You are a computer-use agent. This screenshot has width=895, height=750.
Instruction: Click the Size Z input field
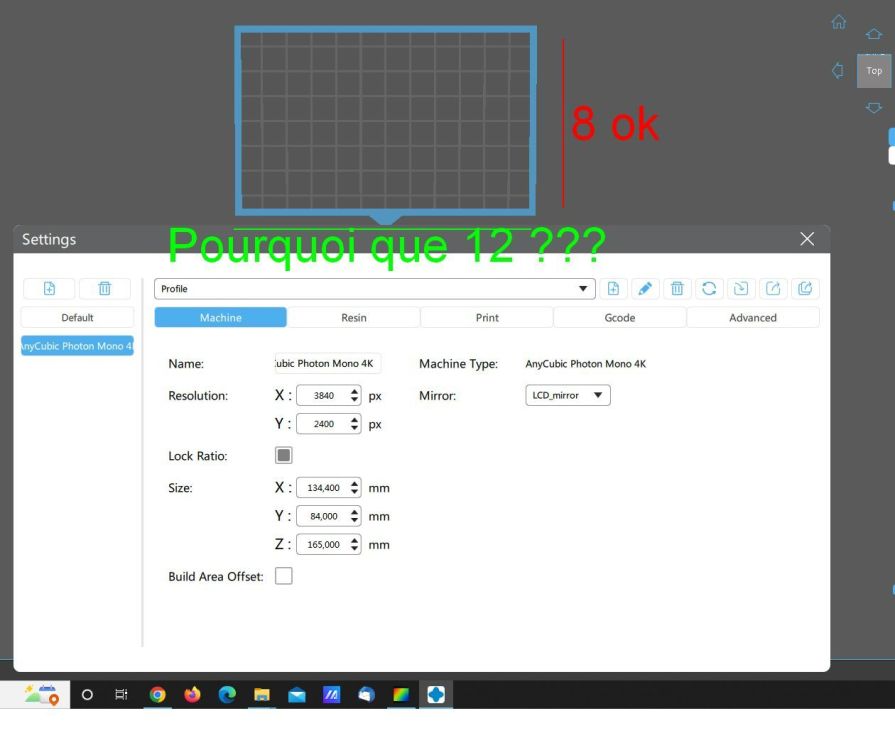pyautogui.click(x=323, y=545)
